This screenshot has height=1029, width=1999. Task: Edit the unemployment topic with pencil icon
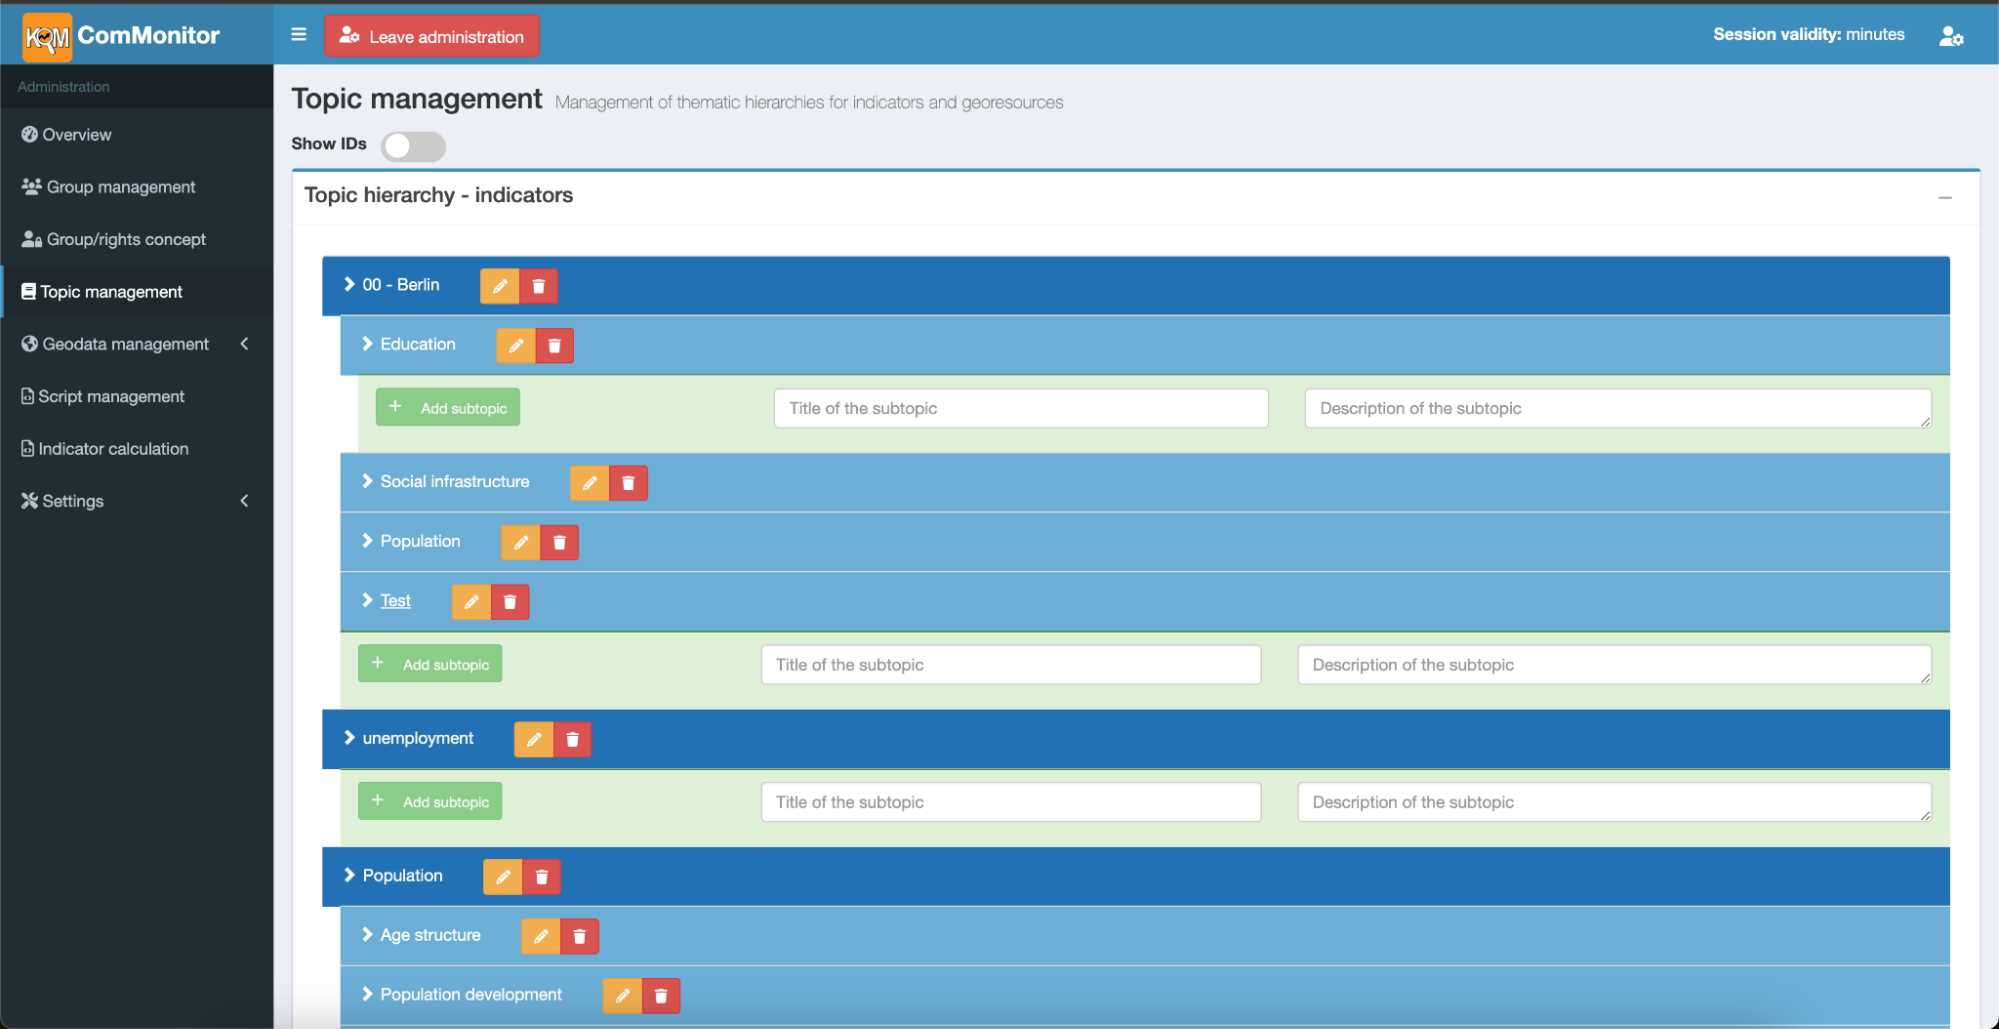(x=534, y=740)
